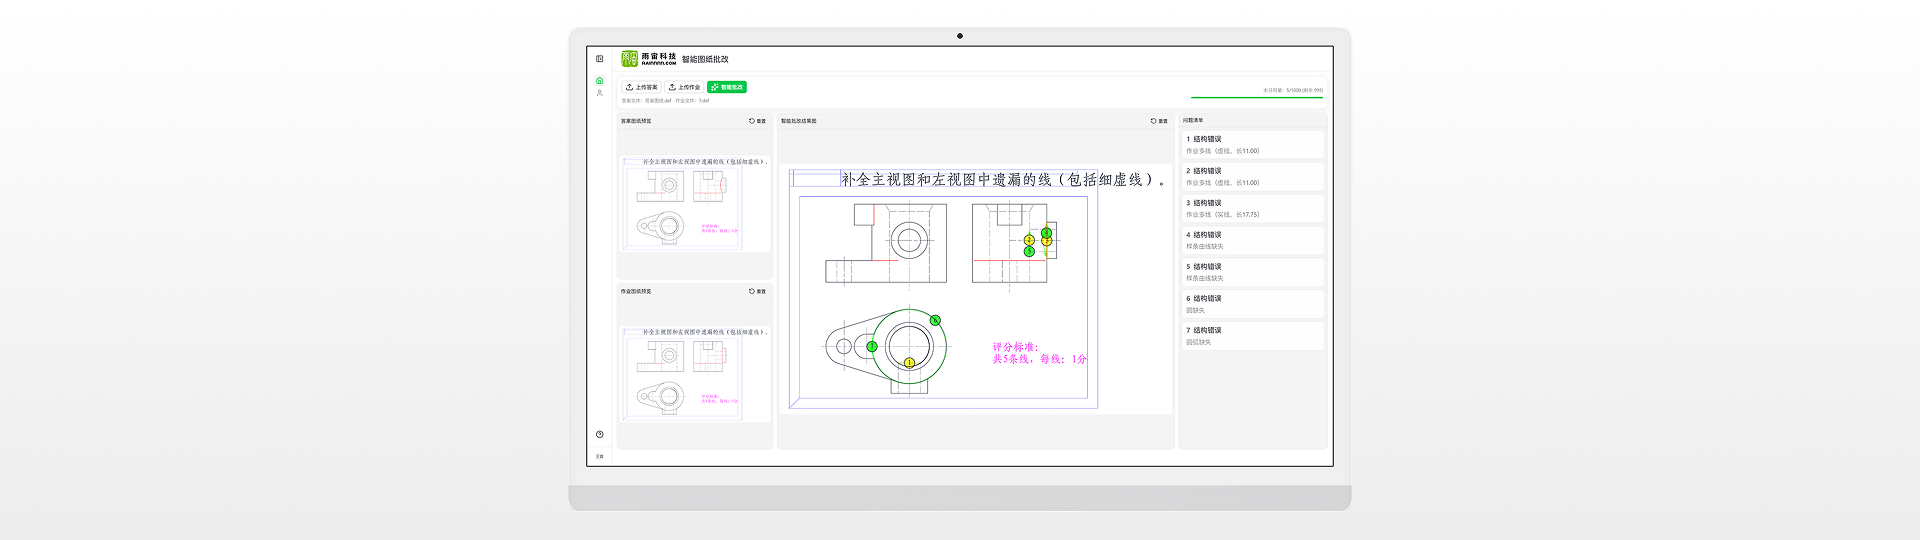Screen dimensions: 1920x540
Task: Click the 上传作业 upload homework button
Action: (685, 87)
